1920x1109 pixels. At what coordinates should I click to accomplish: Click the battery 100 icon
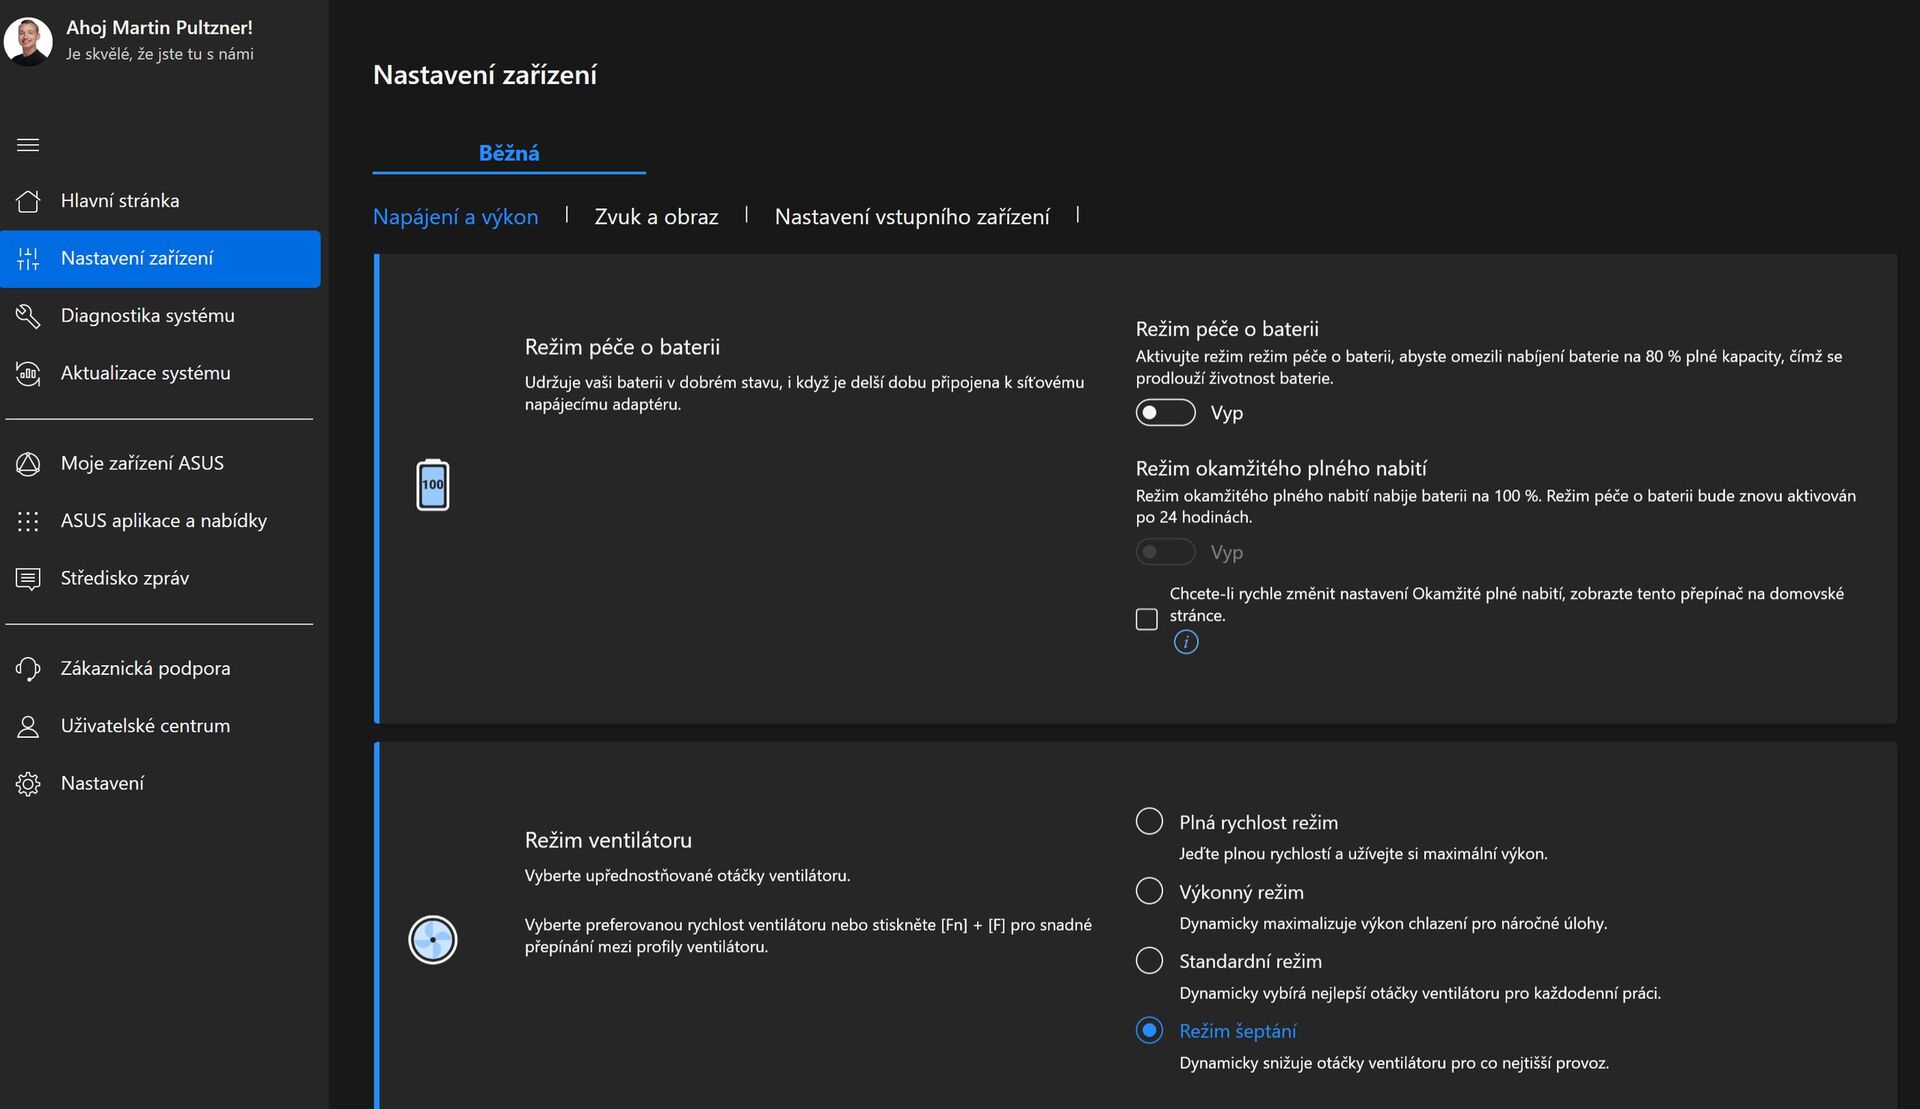(433, 485)
